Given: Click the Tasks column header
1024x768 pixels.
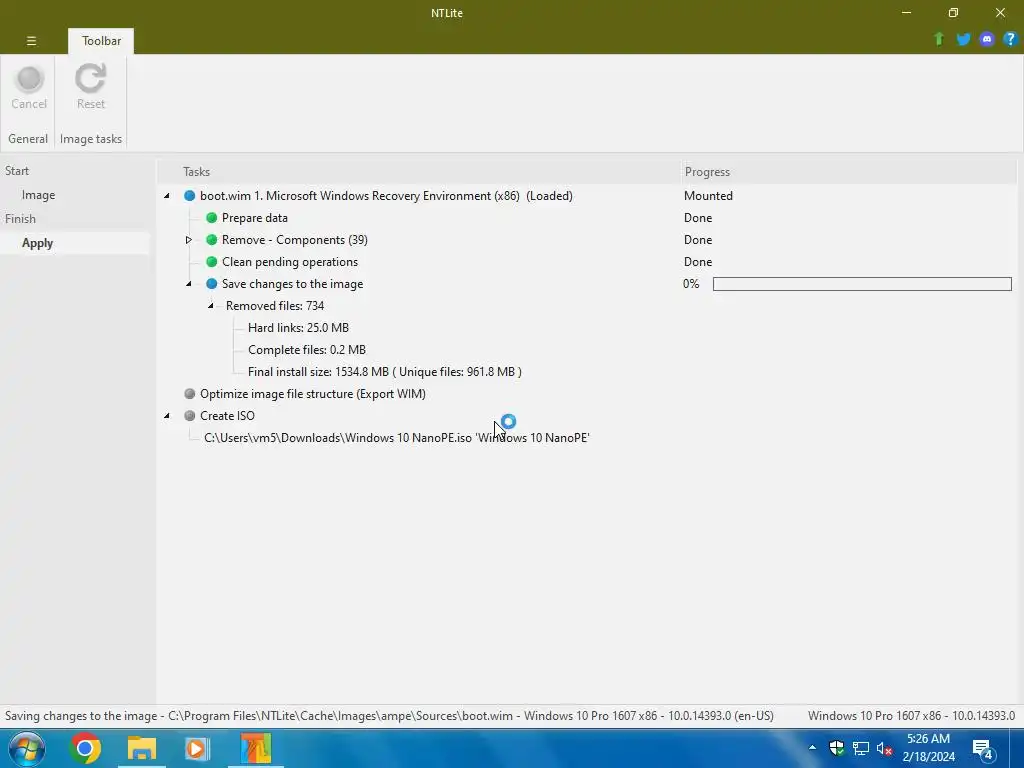Looking at the screenshot, I should [x=419, y=172].
